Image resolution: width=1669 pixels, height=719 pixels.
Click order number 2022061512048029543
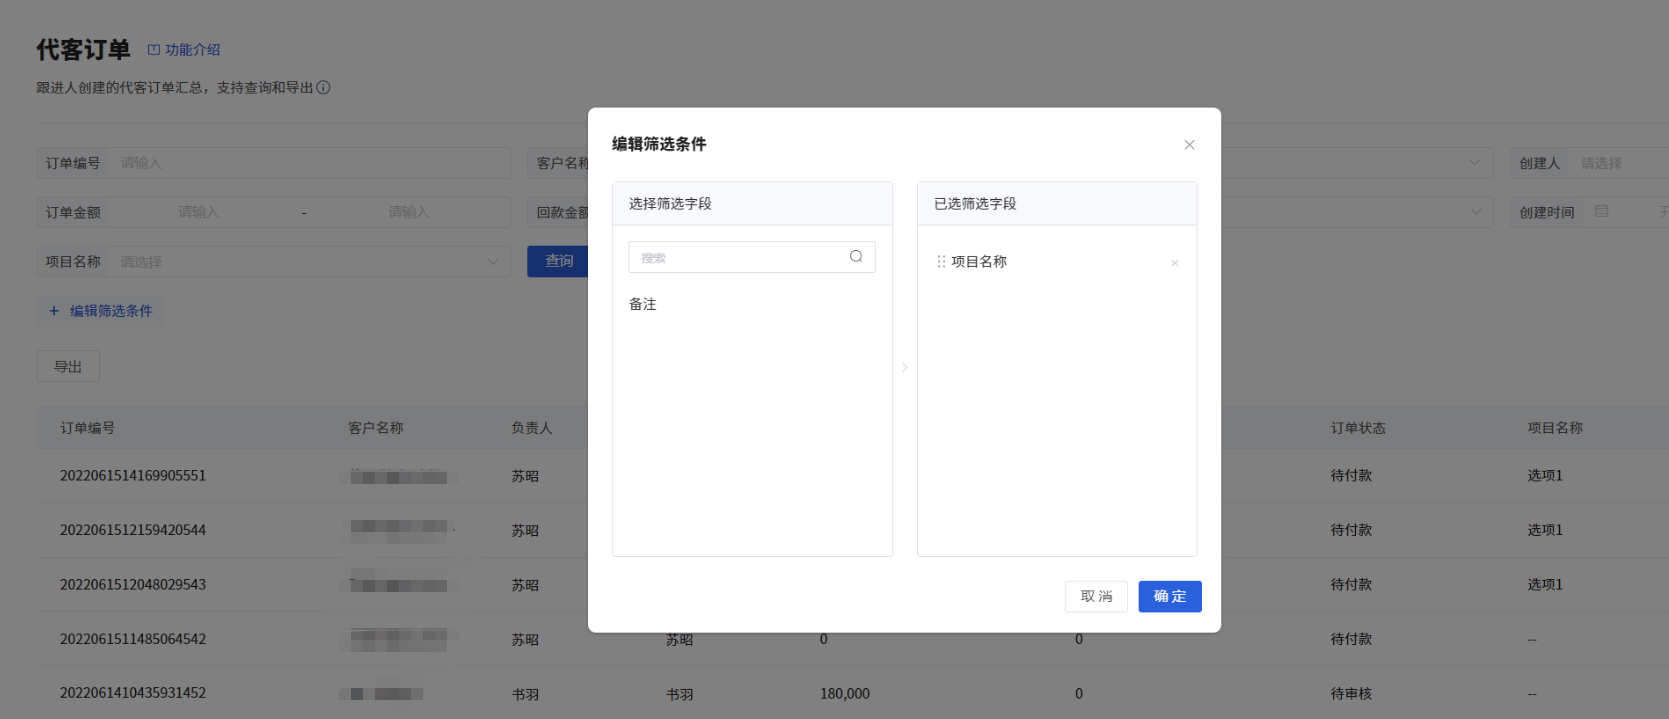(133, 585)
